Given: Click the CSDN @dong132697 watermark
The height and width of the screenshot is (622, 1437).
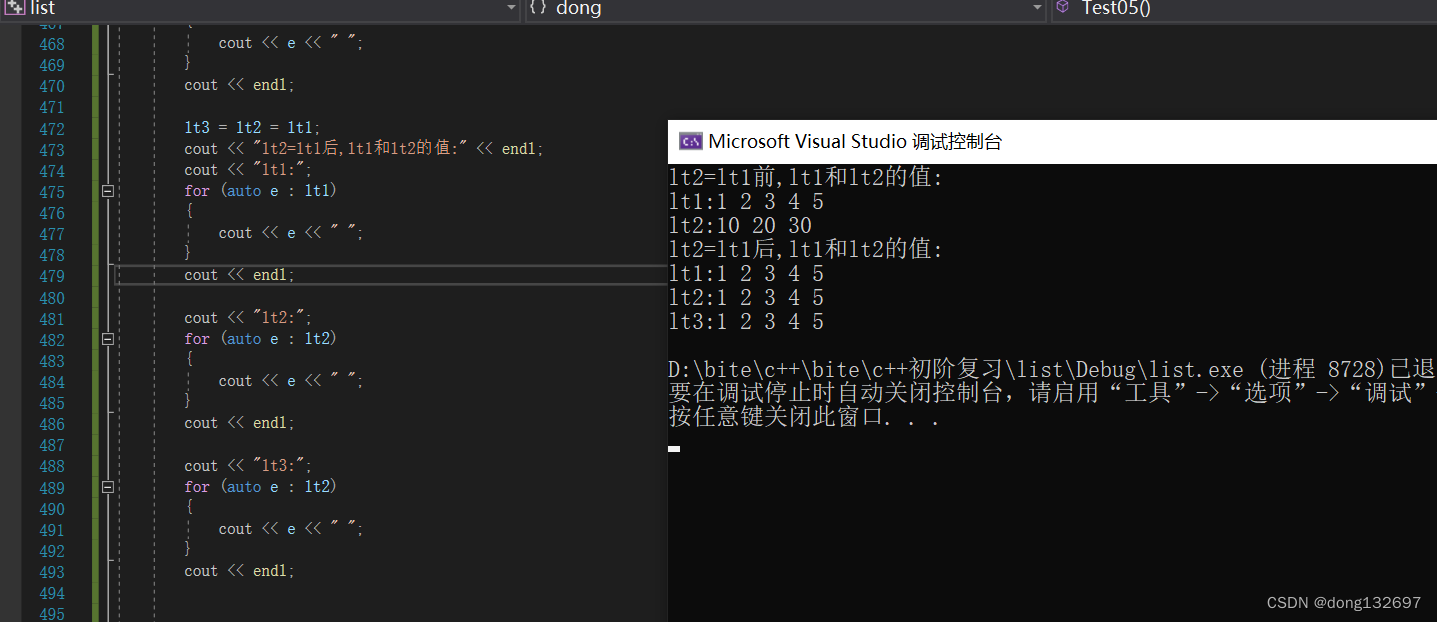Looking at the screenshot, I should click(1343, 602).
